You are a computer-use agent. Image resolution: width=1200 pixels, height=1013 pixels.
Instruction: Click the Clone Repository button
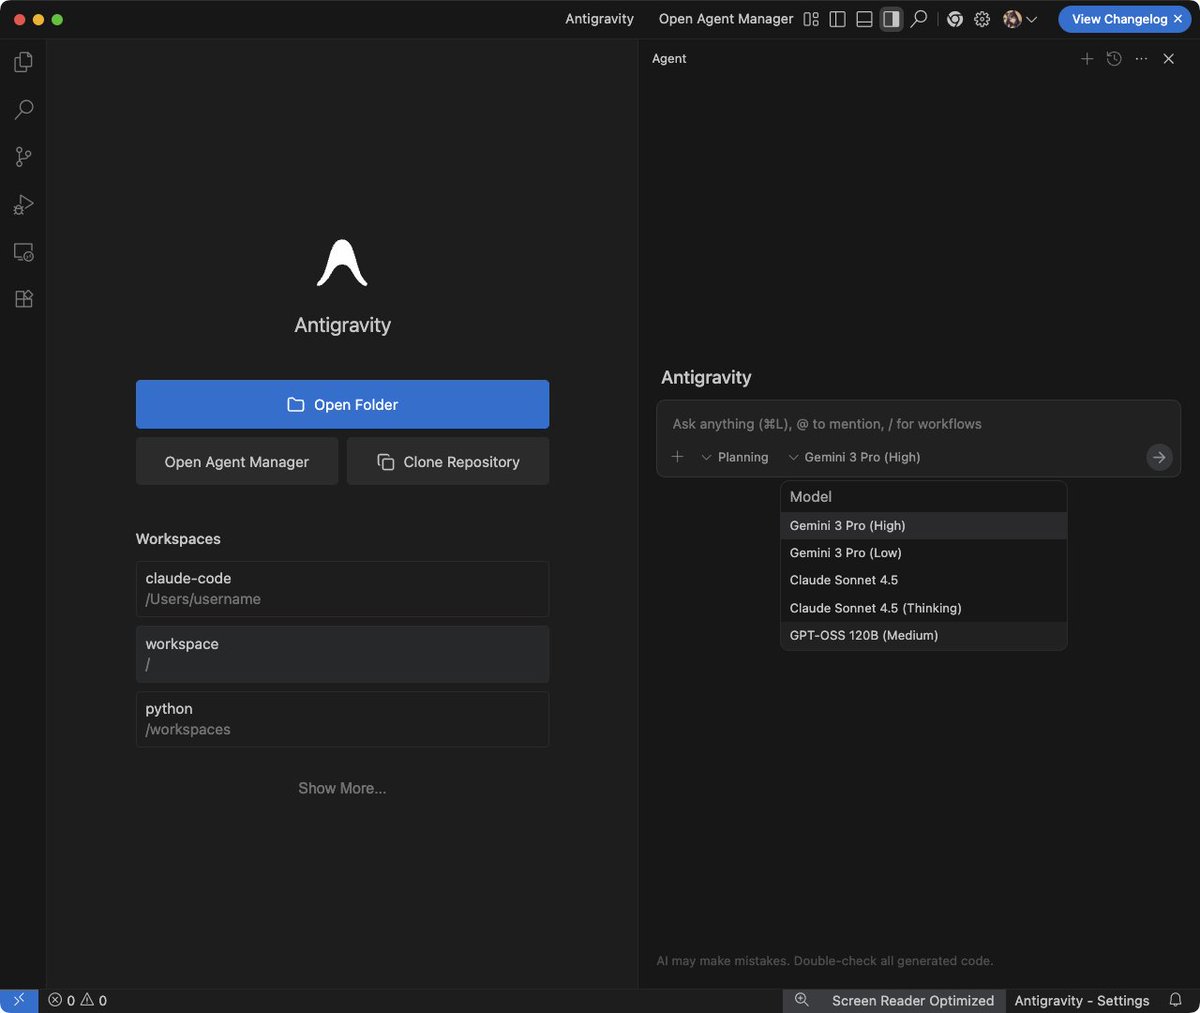coord(447,461)
